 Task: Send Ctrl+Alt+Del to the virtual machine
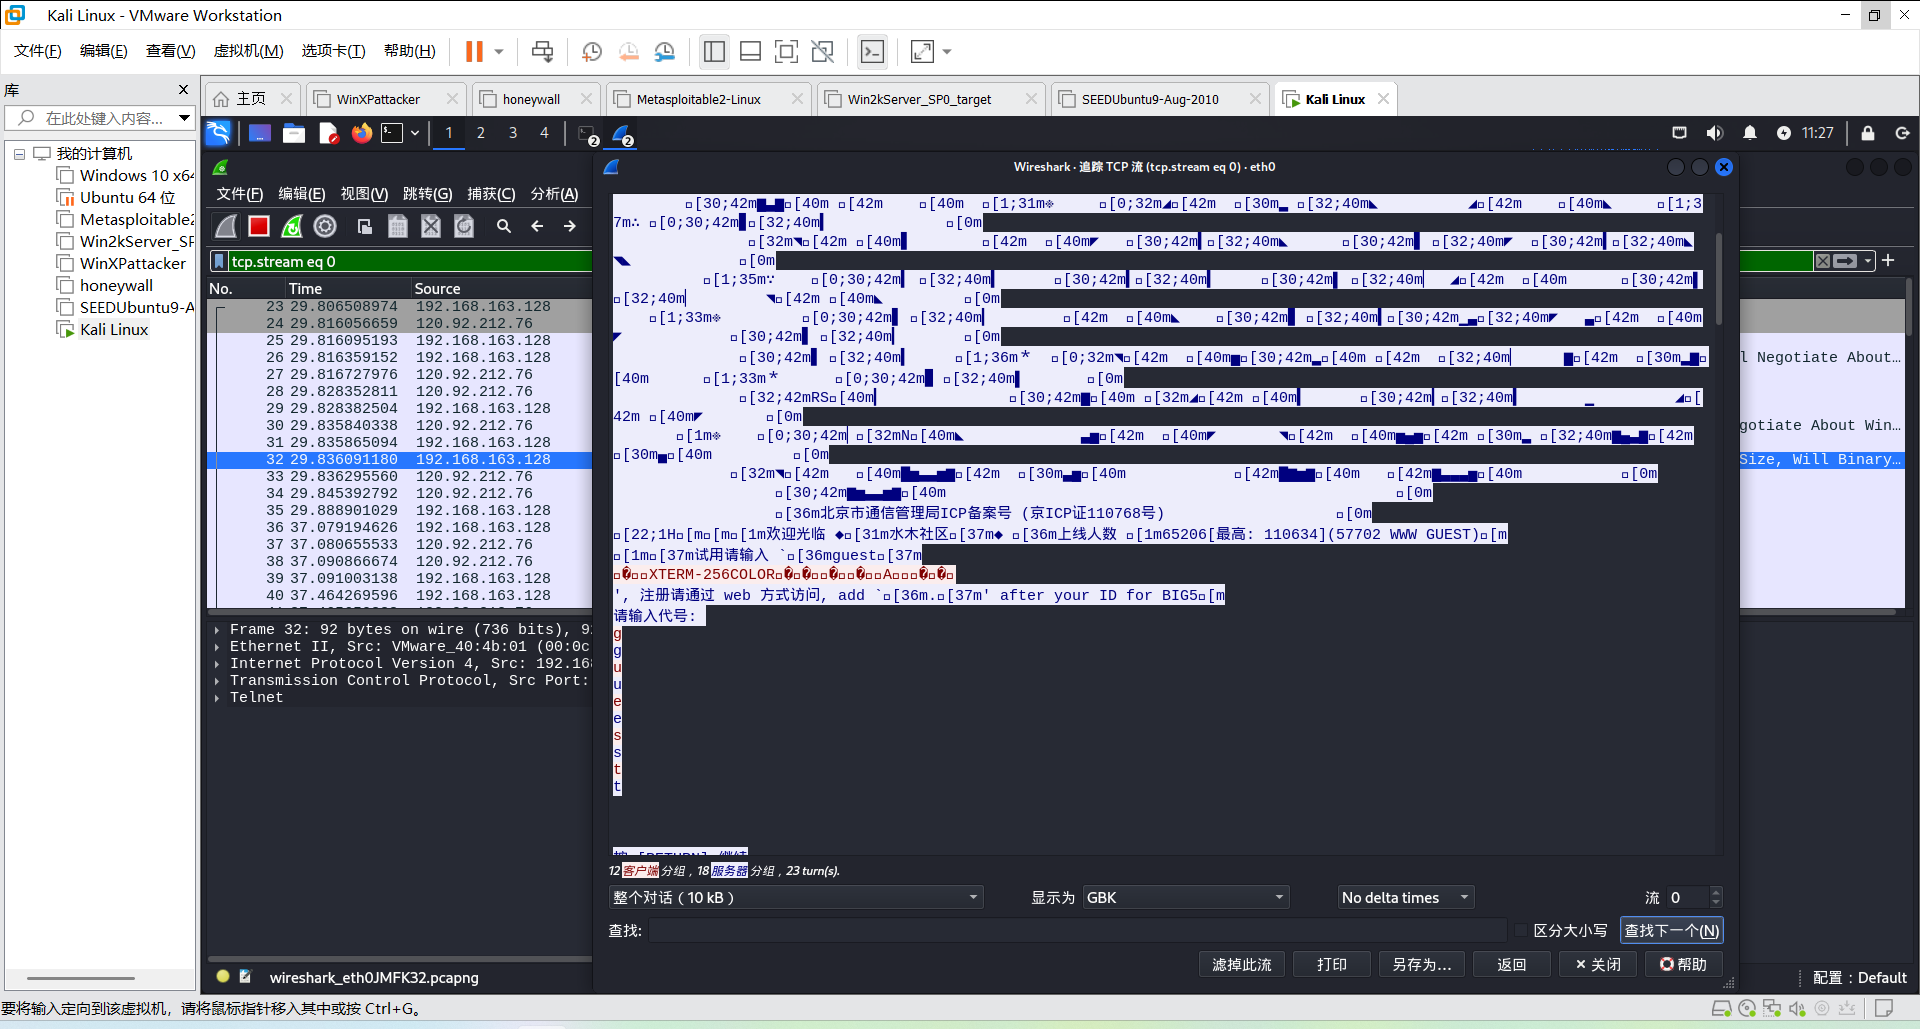coord(542,52)
